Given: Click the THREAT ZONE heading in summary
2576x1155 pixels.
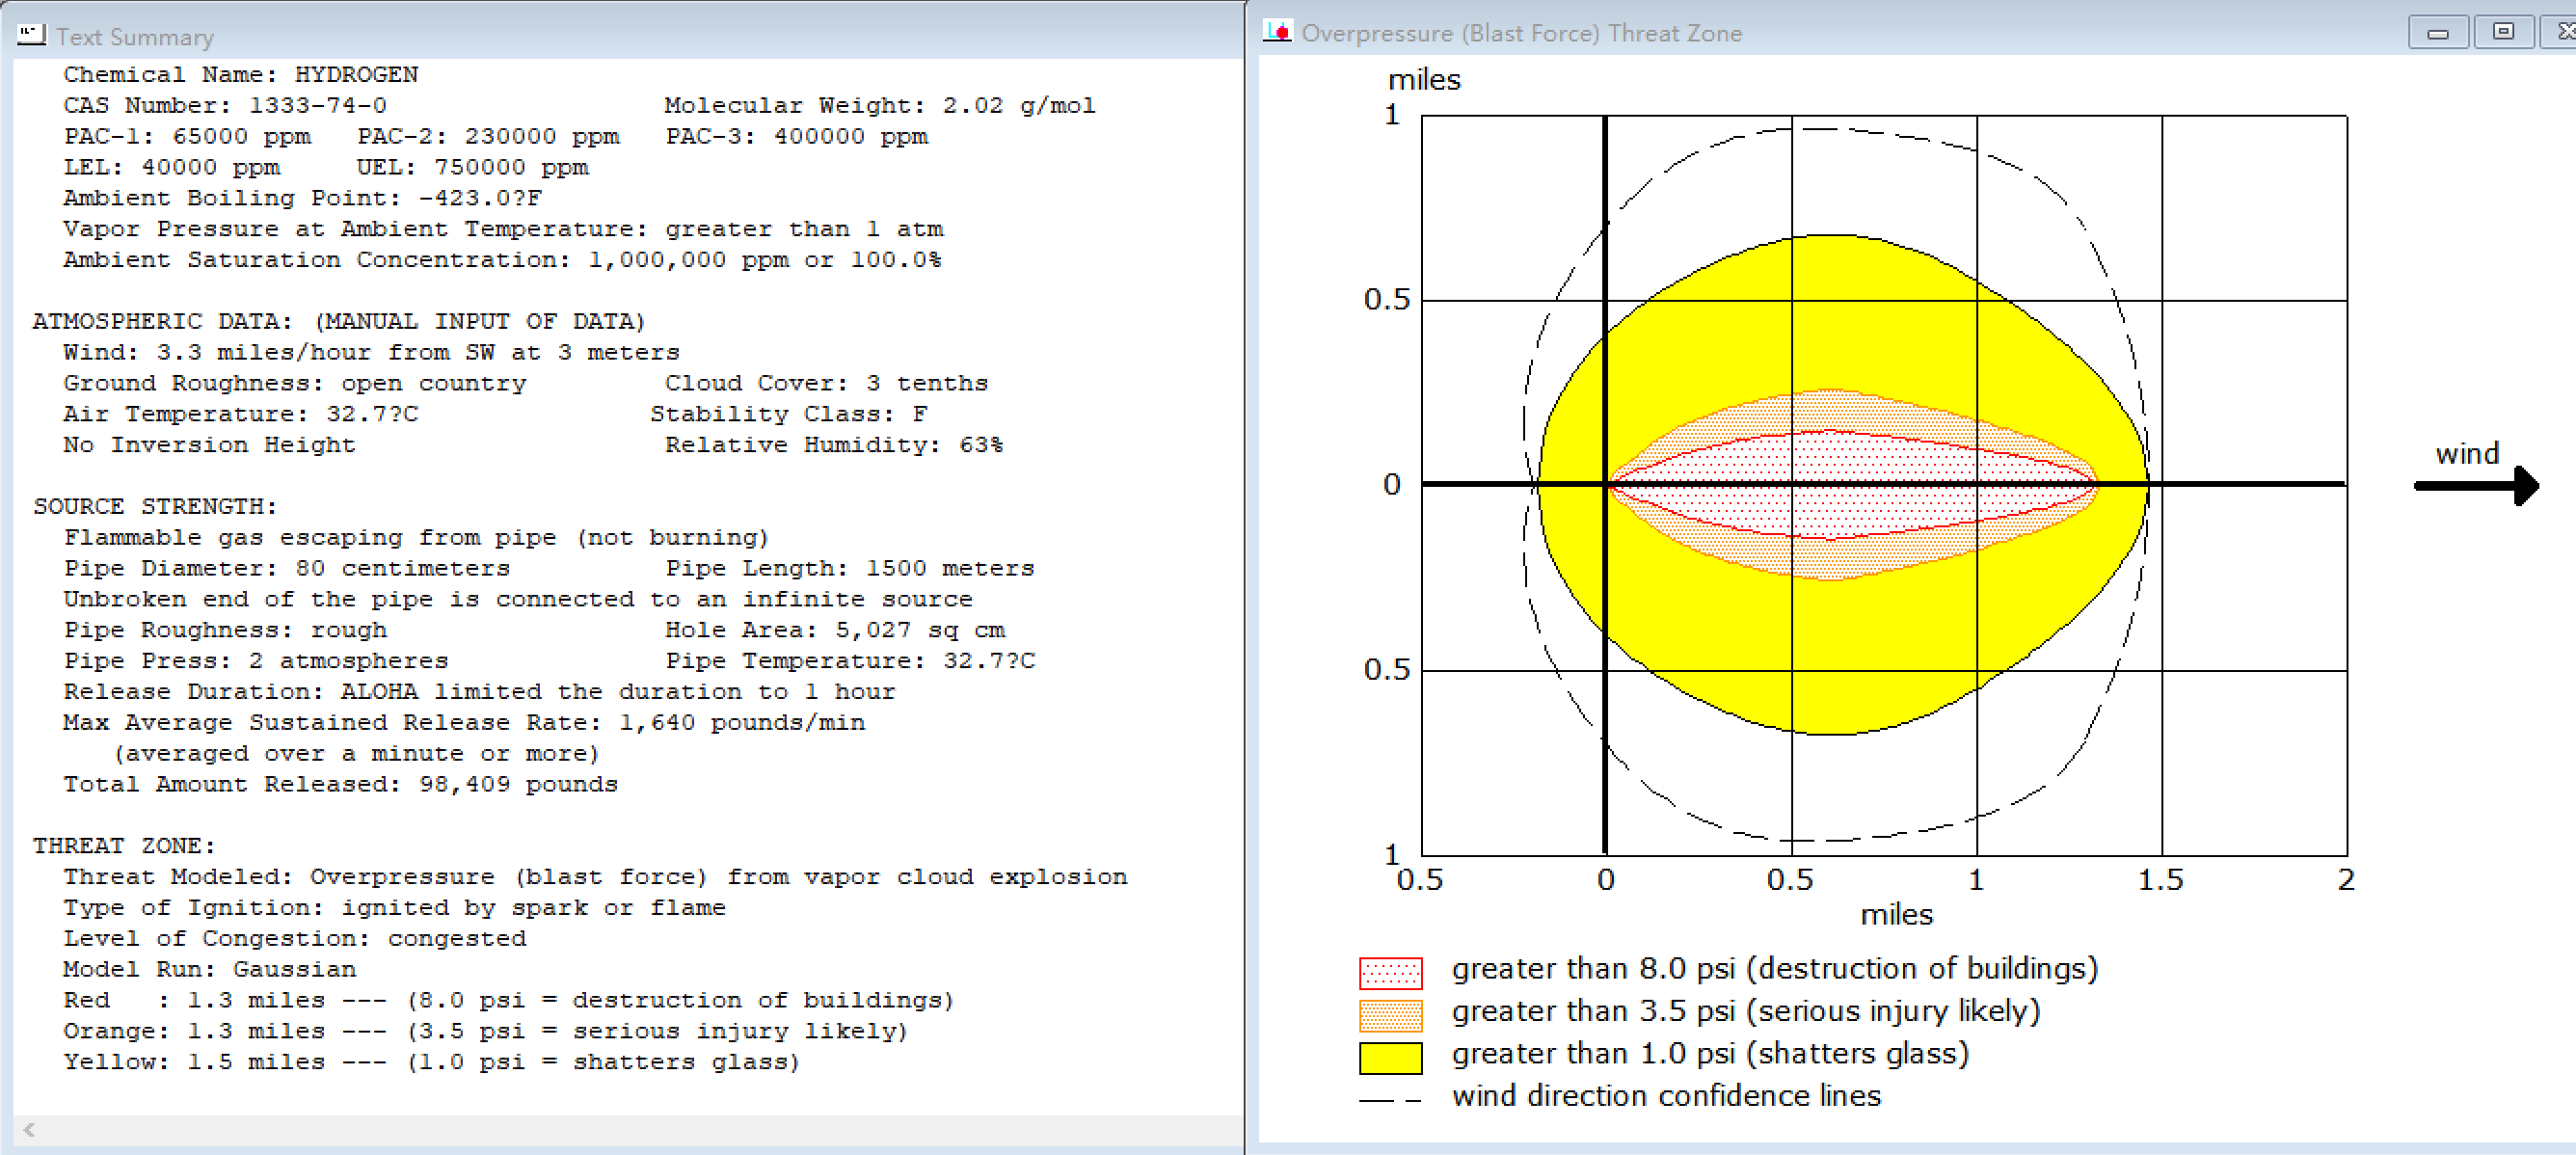Looking at the screenshot, I should 123,846.
